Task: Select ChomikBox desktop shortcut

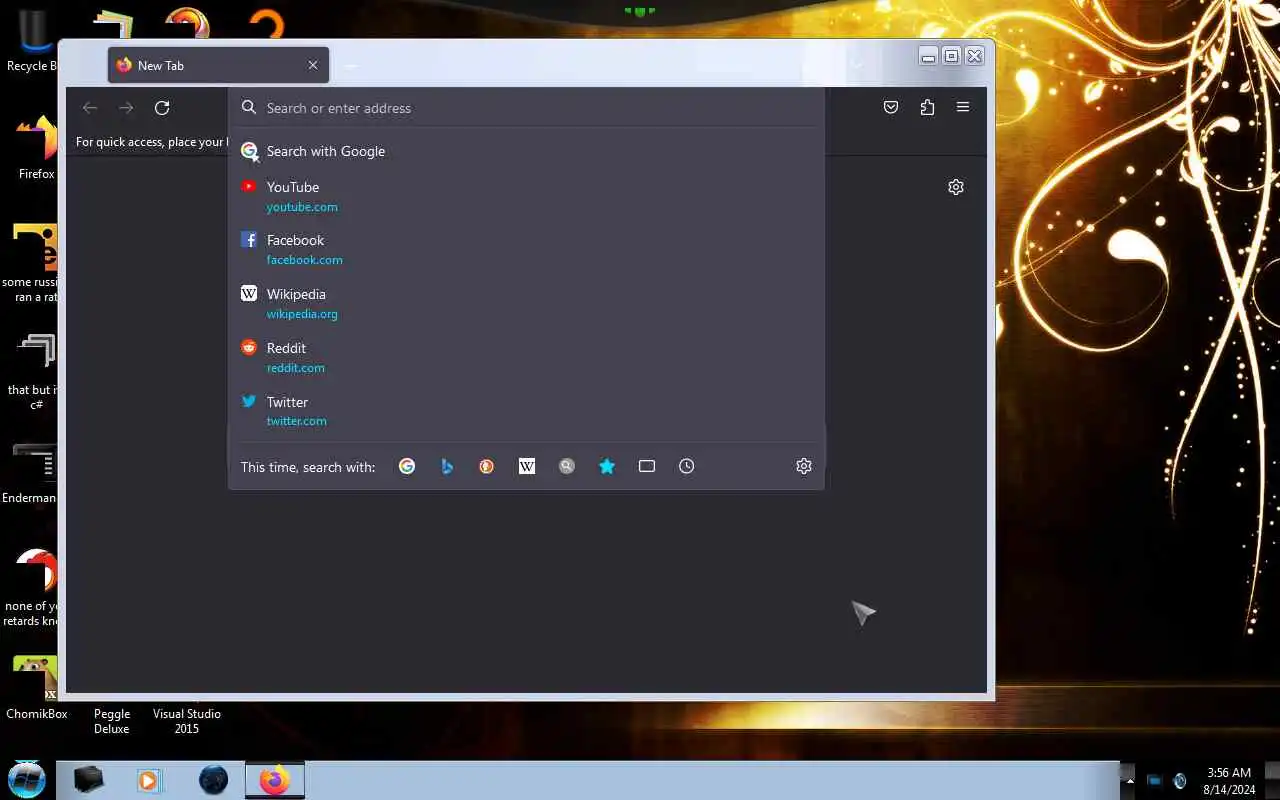Action: pos(36,688)
